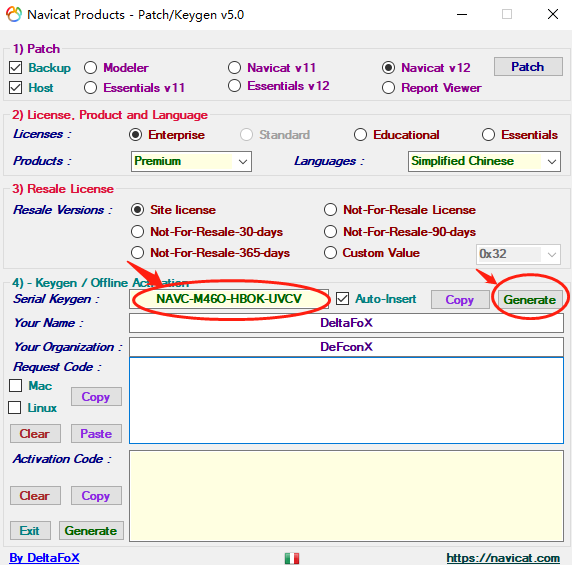This screenshot has height=565, width=572.
Task: Choose Not-For-Resale-365-days option
Action: tap(138, 253)
